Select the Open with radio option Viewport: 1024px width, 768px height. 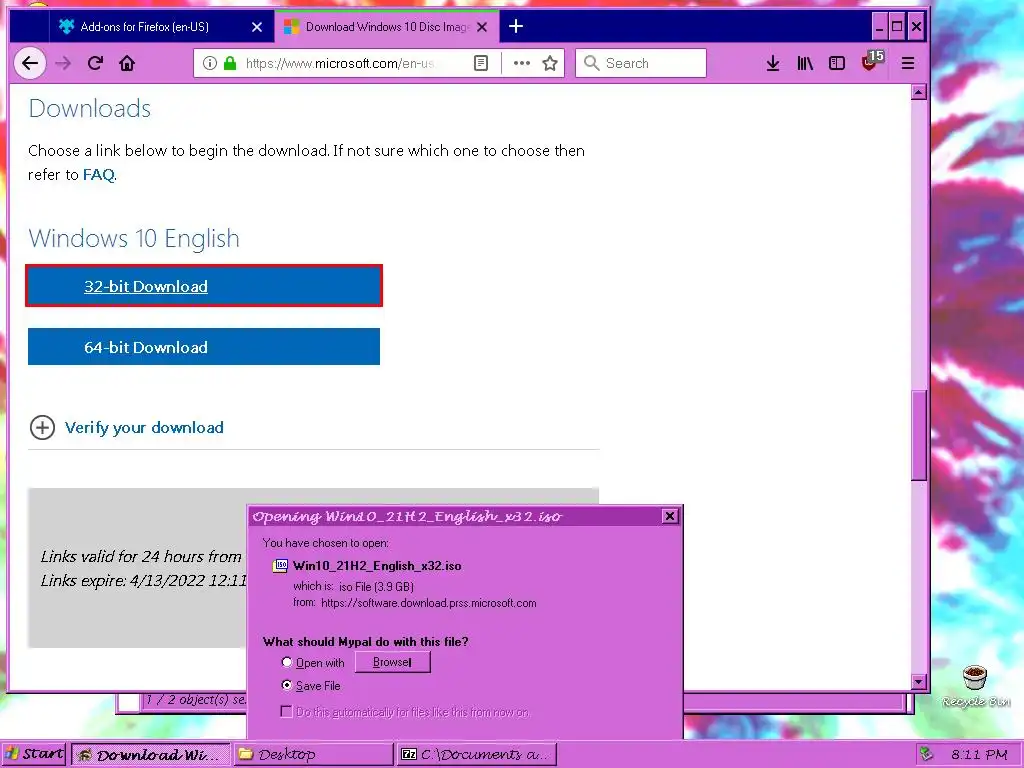[287, 662]
